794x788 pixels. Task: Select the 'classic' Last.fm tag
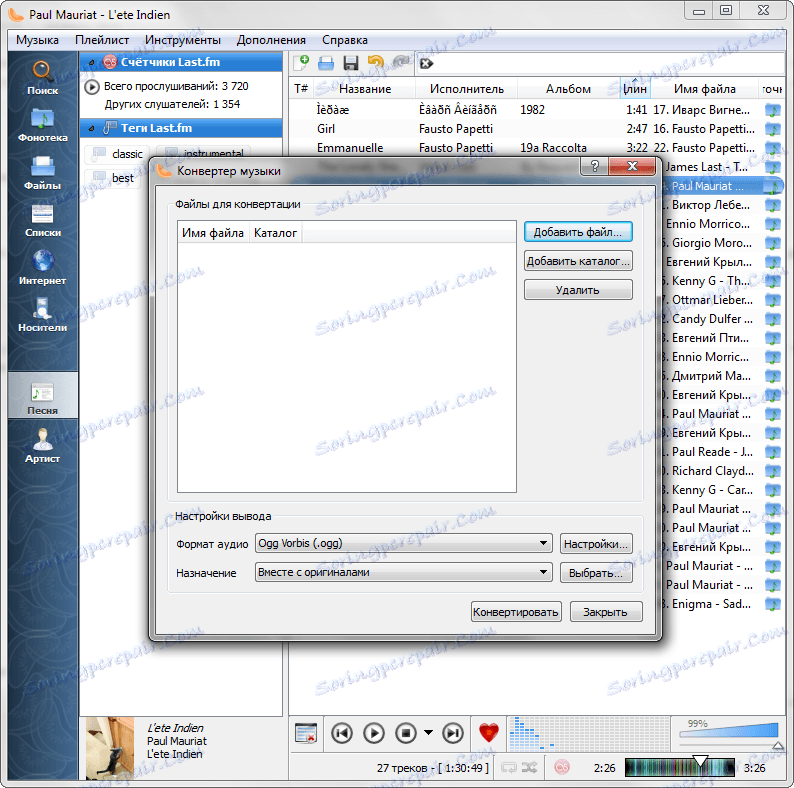pyautogui.click(x=117, y=153)
